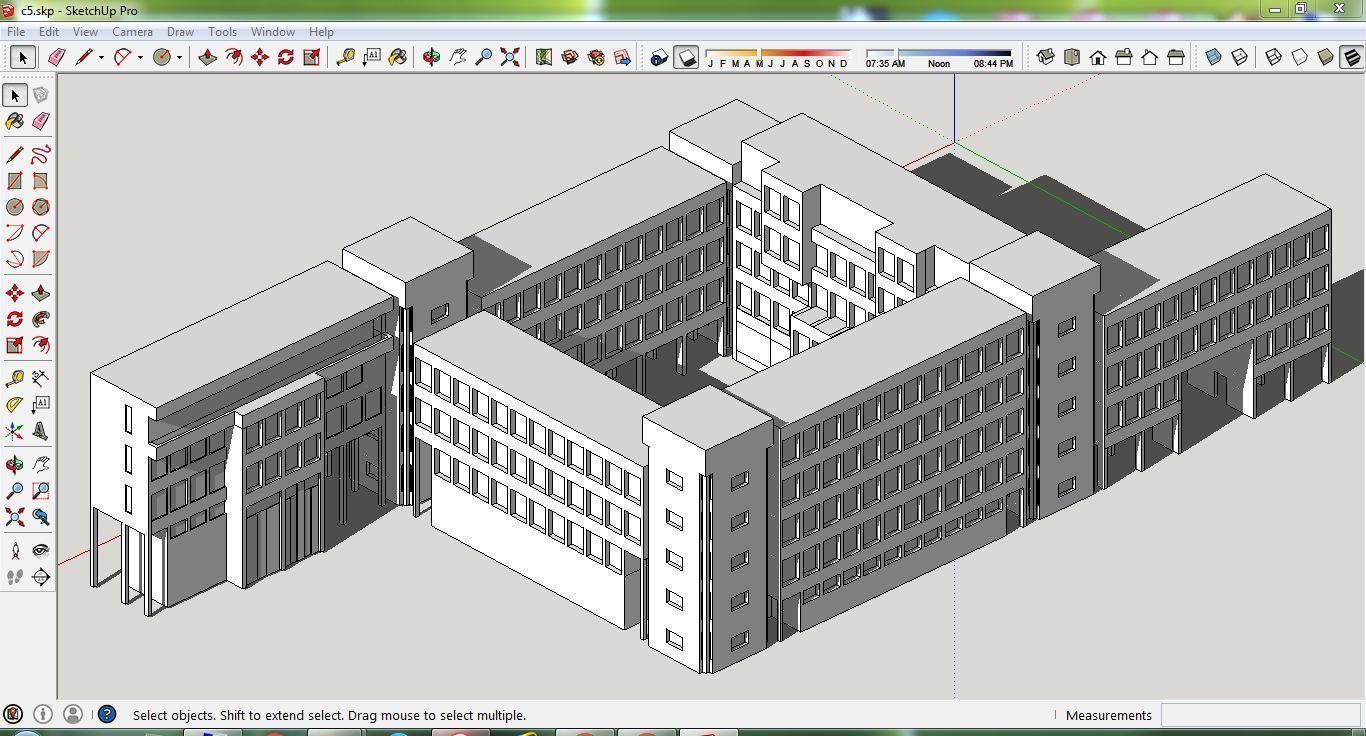Screen dimensions: 1366x736
Task: Open the File menu
Action: 17,32
